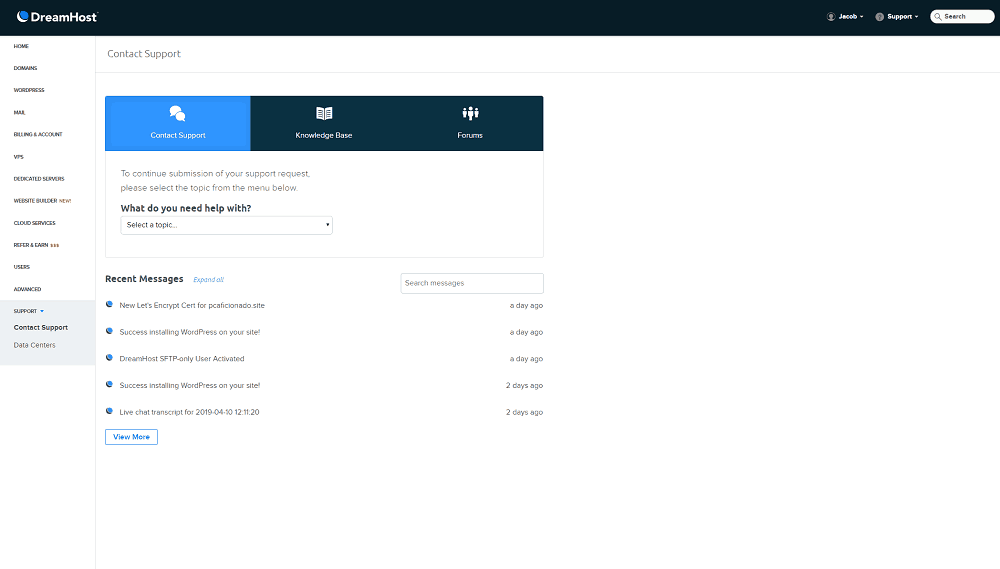The width and height of the screenshot is (1000, 569).
Task: Open Data Centers in the sidebar
Action: (34, 345)
